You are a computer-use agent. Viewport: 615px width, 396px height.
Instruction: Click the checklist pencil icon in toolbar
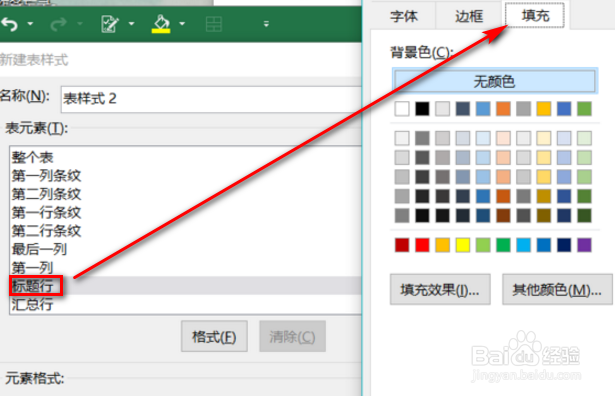click(110, 24)
